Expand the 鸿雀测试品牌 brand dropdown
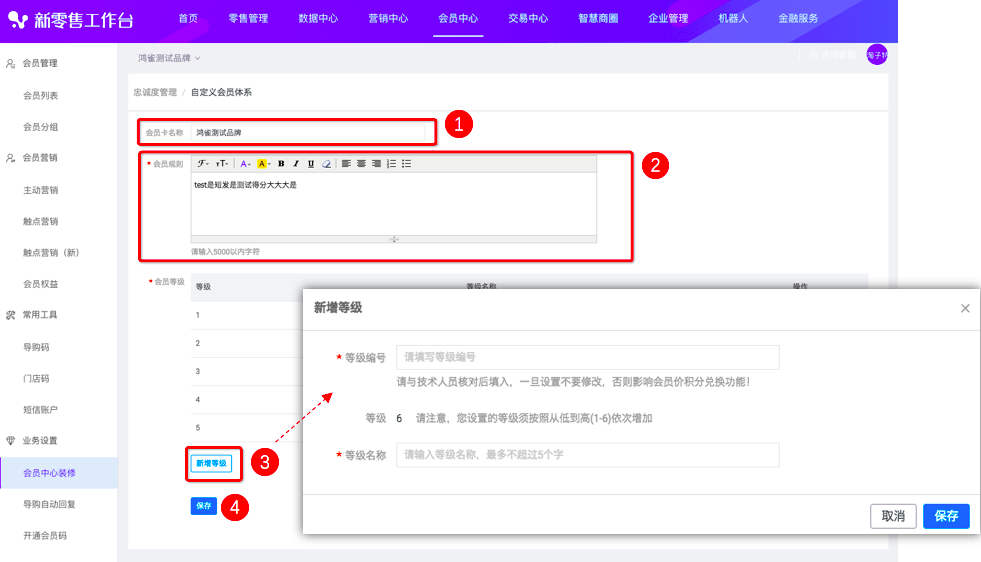This screenshot has height=562, width=981. (x=169, y=58)
